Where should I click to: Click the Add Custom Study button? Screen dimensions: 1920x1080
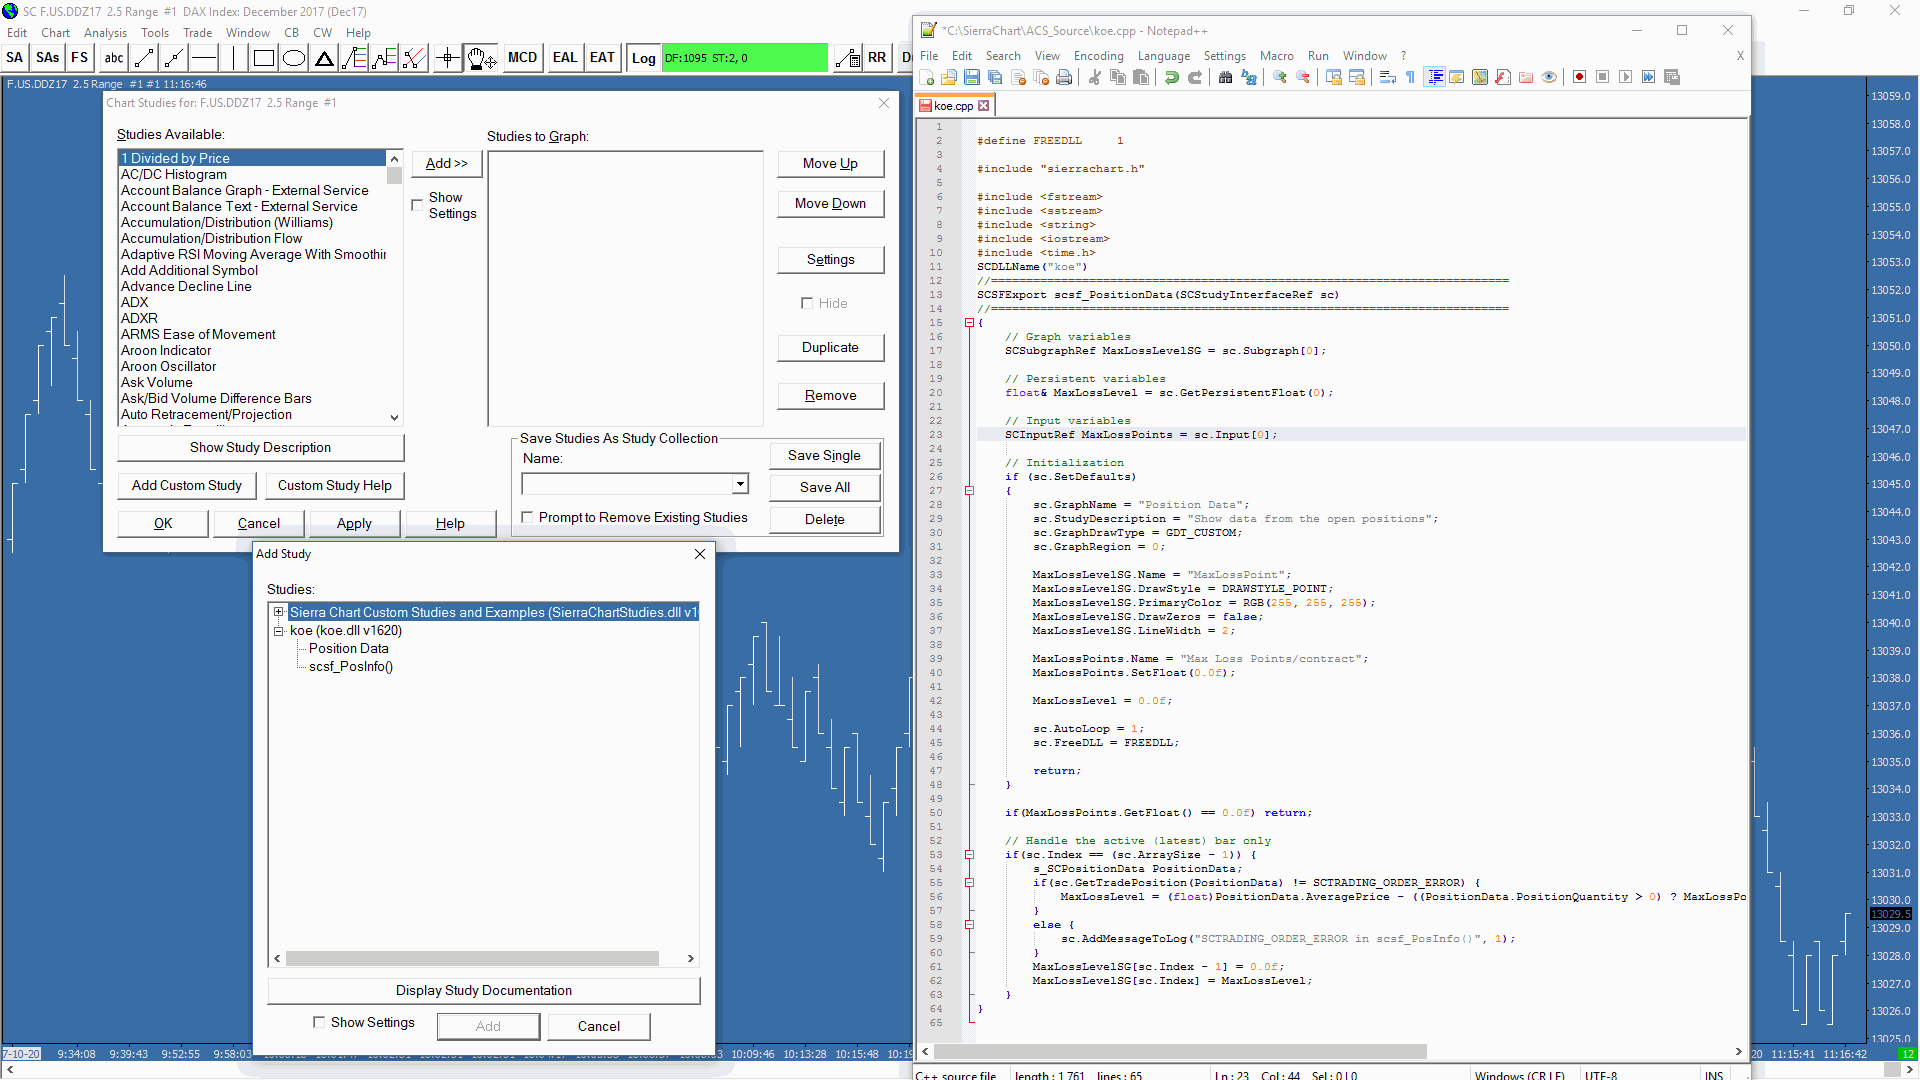pos(187,485)
